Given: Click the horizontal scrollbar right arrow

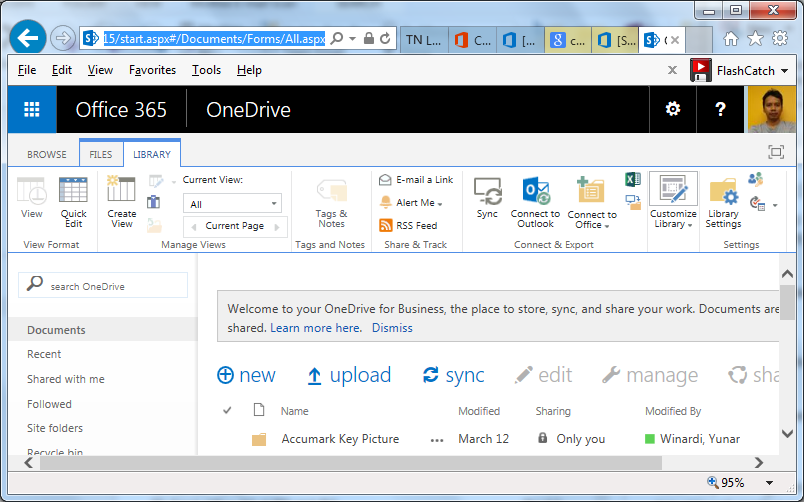Looking at the screenshot, I should [x=759, y=463].
